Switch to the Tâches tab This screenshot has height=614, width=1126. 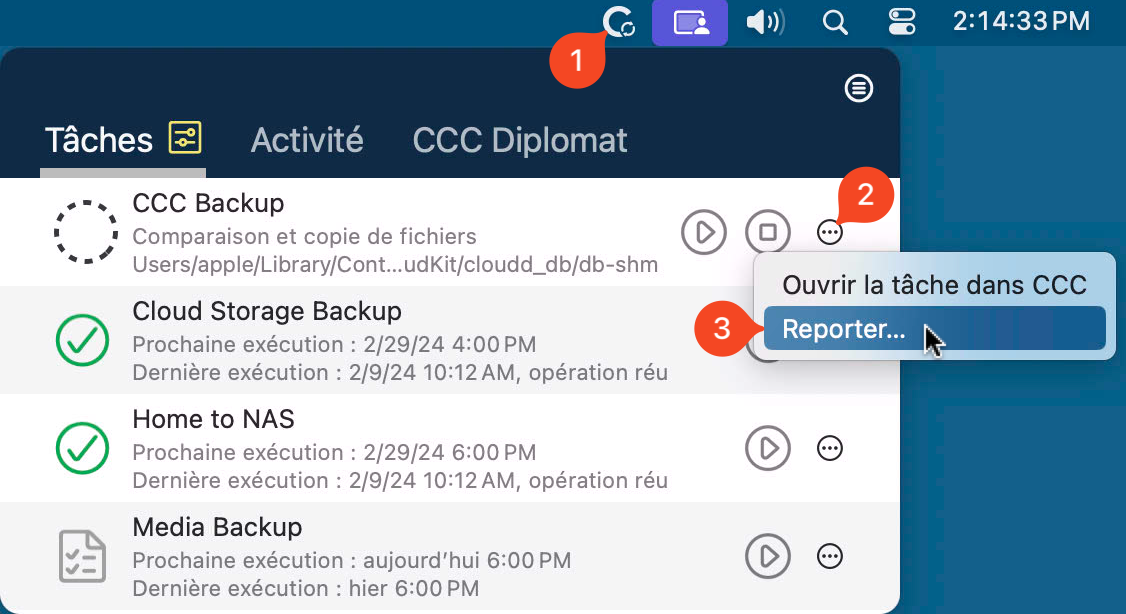(99, 139)
